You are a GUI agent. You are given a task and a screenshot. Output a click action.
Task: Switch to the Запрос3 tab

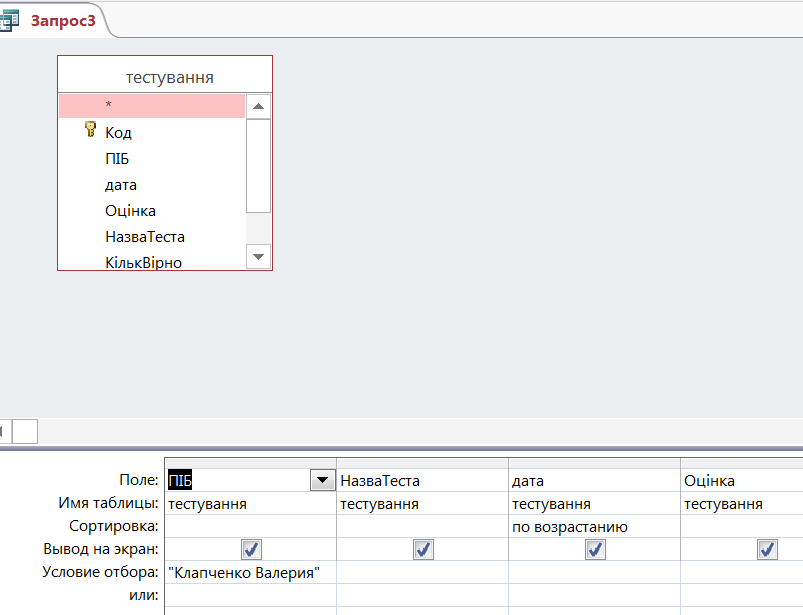coord(62,21)
